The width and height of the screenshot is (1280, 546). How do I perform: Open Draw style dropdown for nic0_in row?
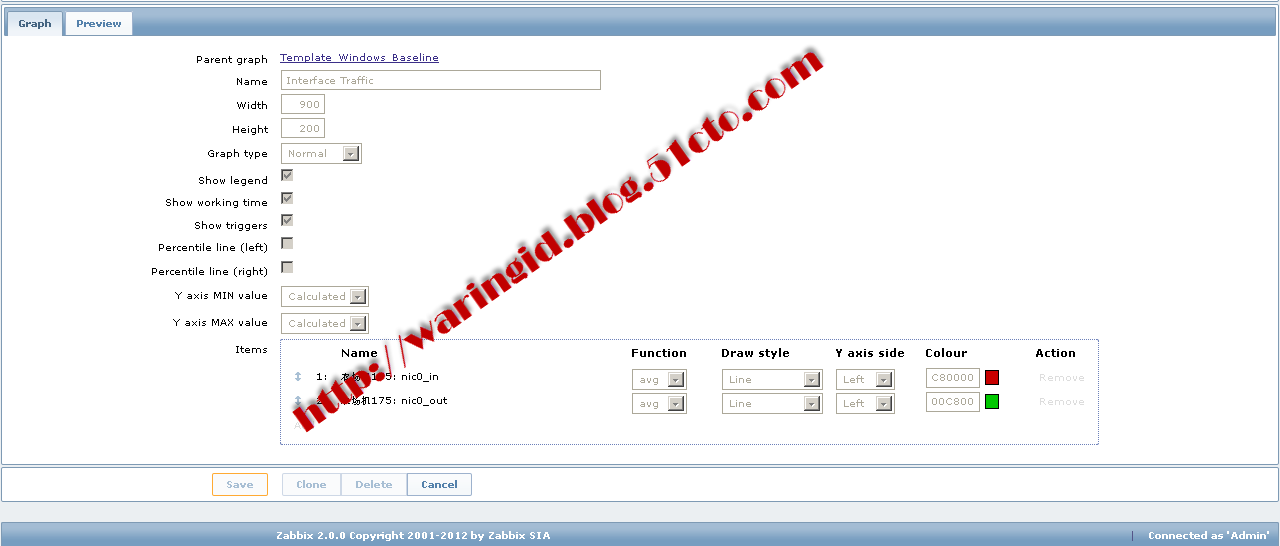[772, 379]
